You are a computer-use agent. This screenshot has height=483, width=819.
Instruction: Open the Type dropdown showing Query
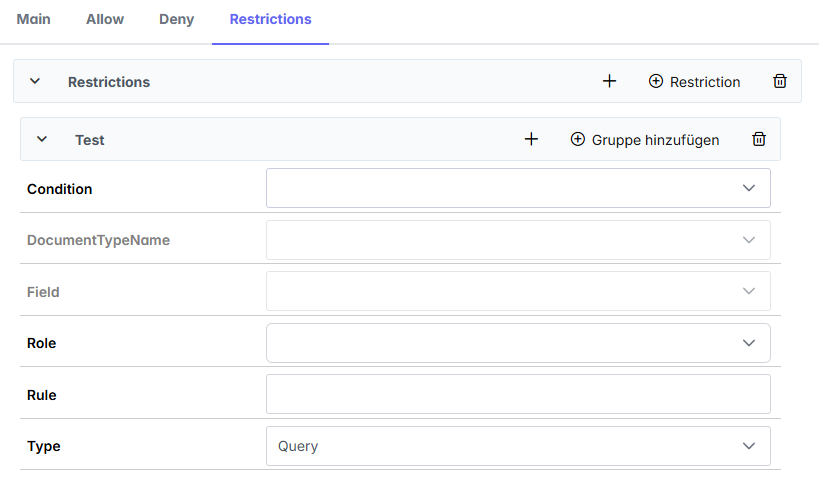click(x=518, y=446)
